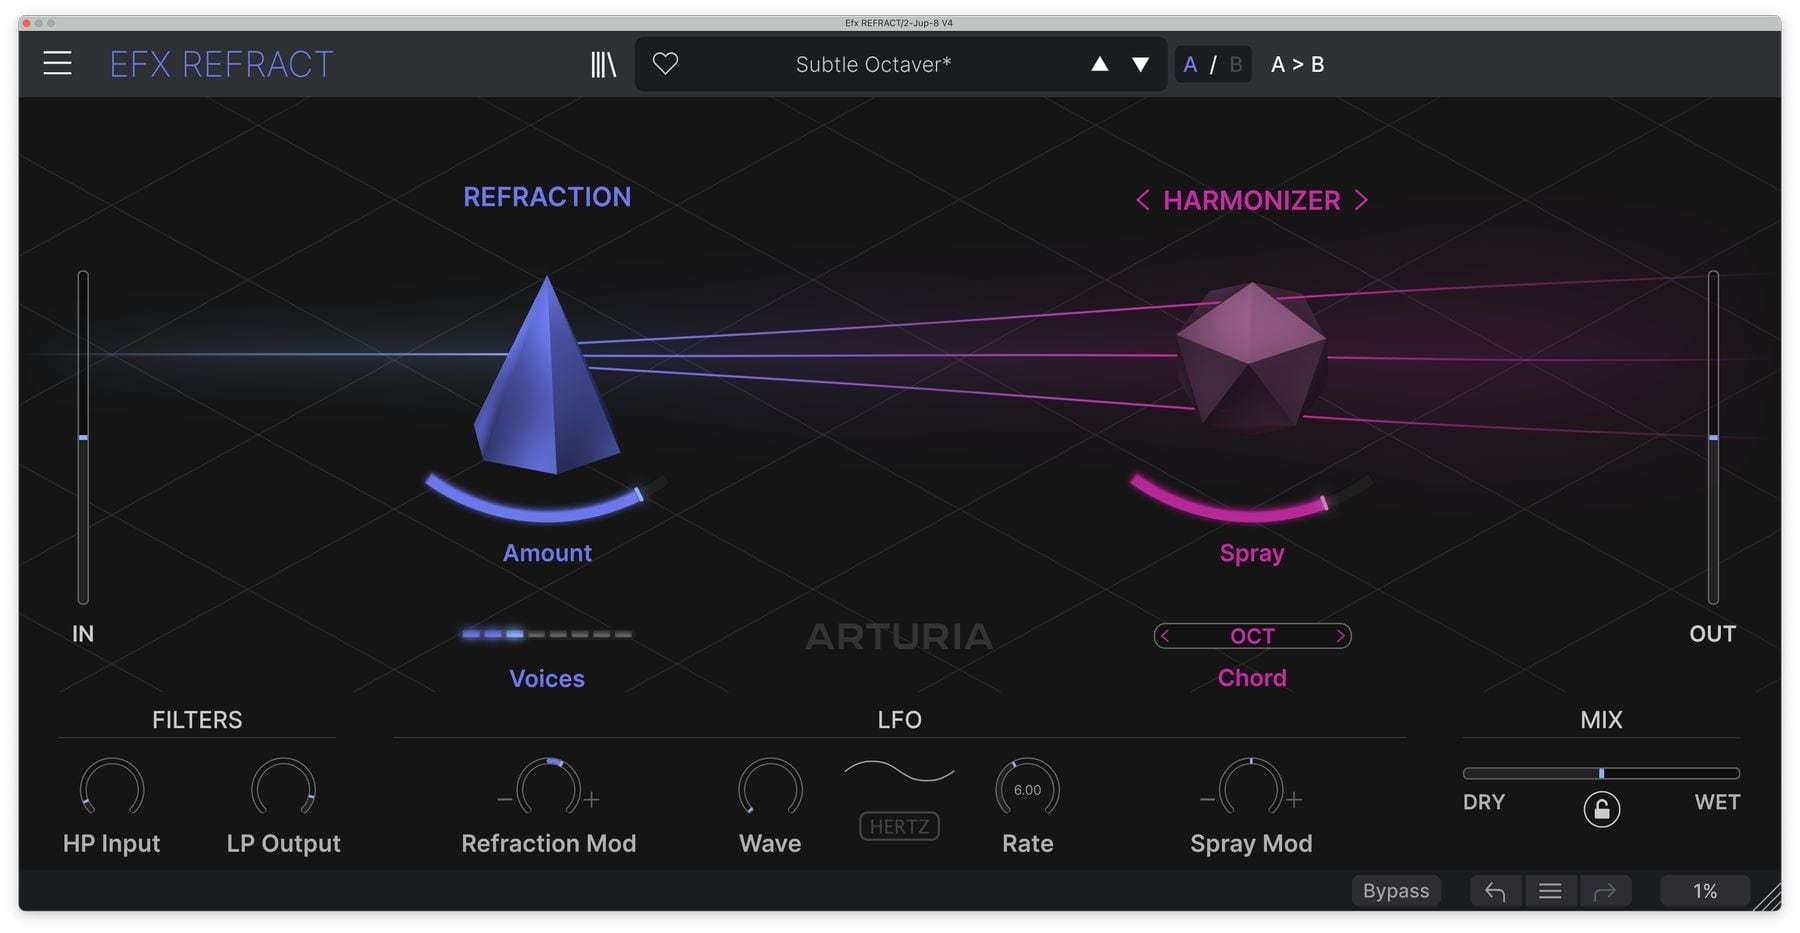The image size is (1800, 933).
Task: Click the padlock icon under MIX
Action: pyautogui.click(x=1602, y=808)
